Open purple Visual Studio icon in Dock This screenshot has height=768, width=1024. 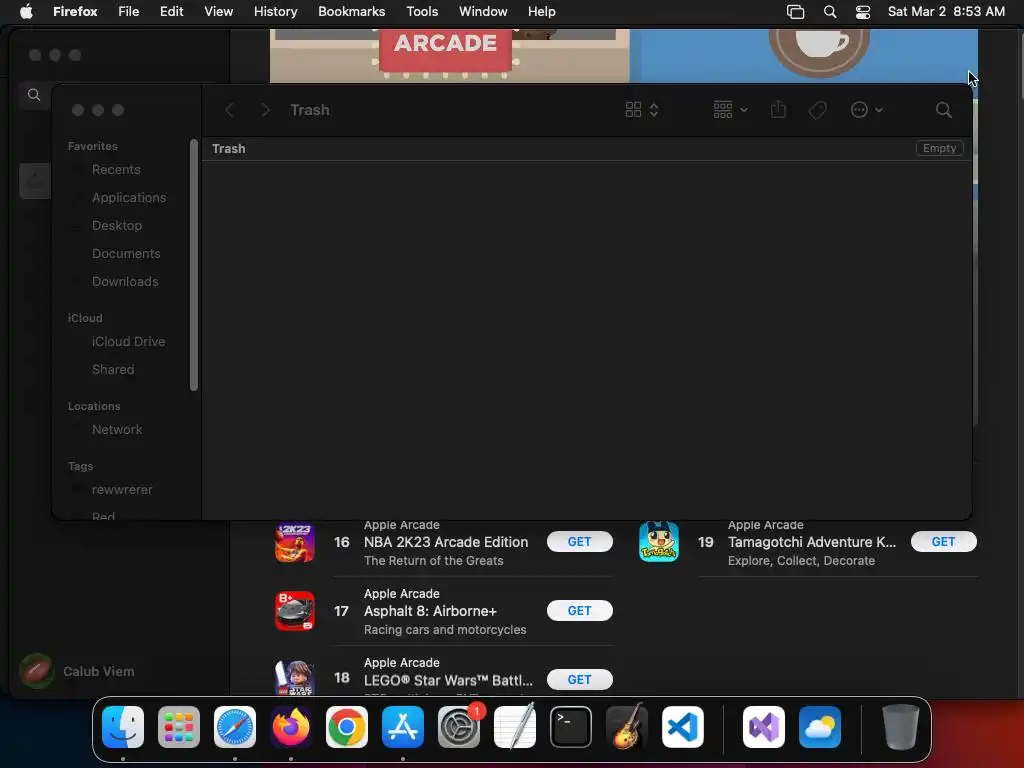764,727
